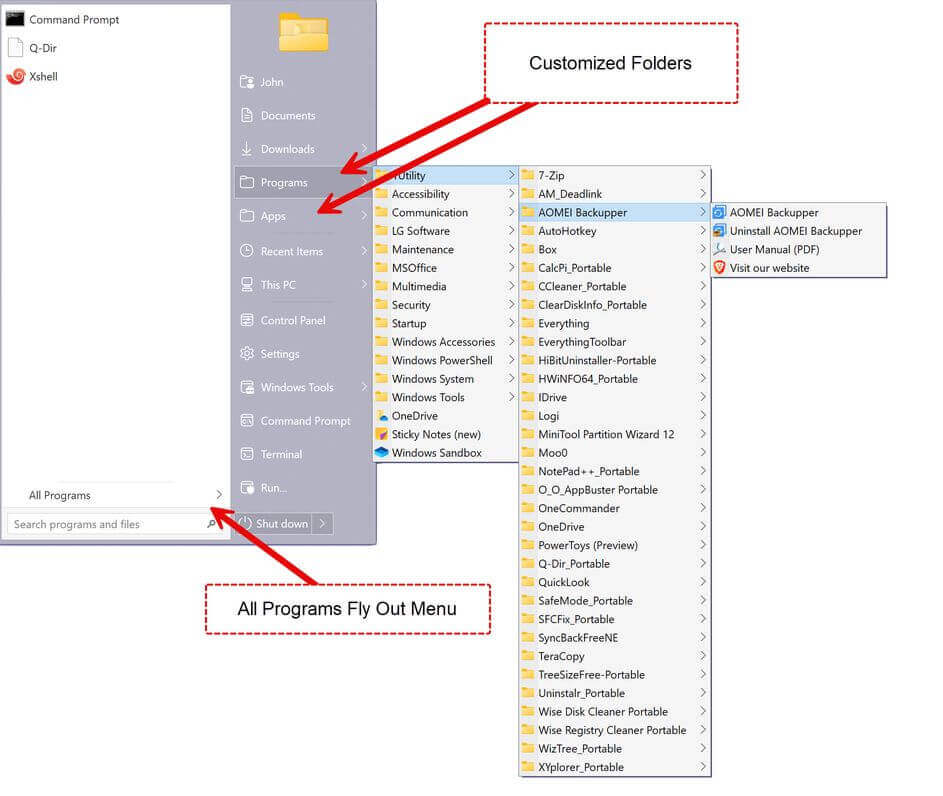Click the This PC computer icon
The width and height of the screenshot is (943, 796).
tap(247, 284)
